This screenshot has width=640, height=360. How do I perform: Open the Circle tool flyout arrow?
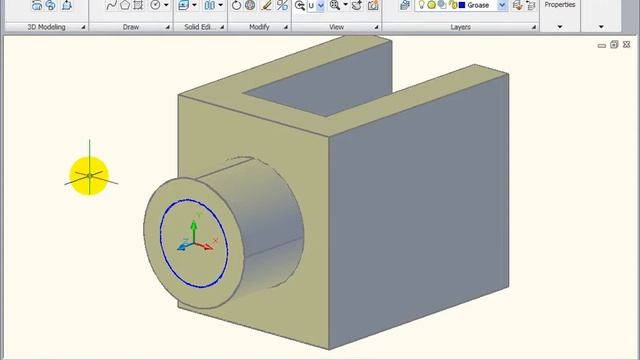click(166, 5)
